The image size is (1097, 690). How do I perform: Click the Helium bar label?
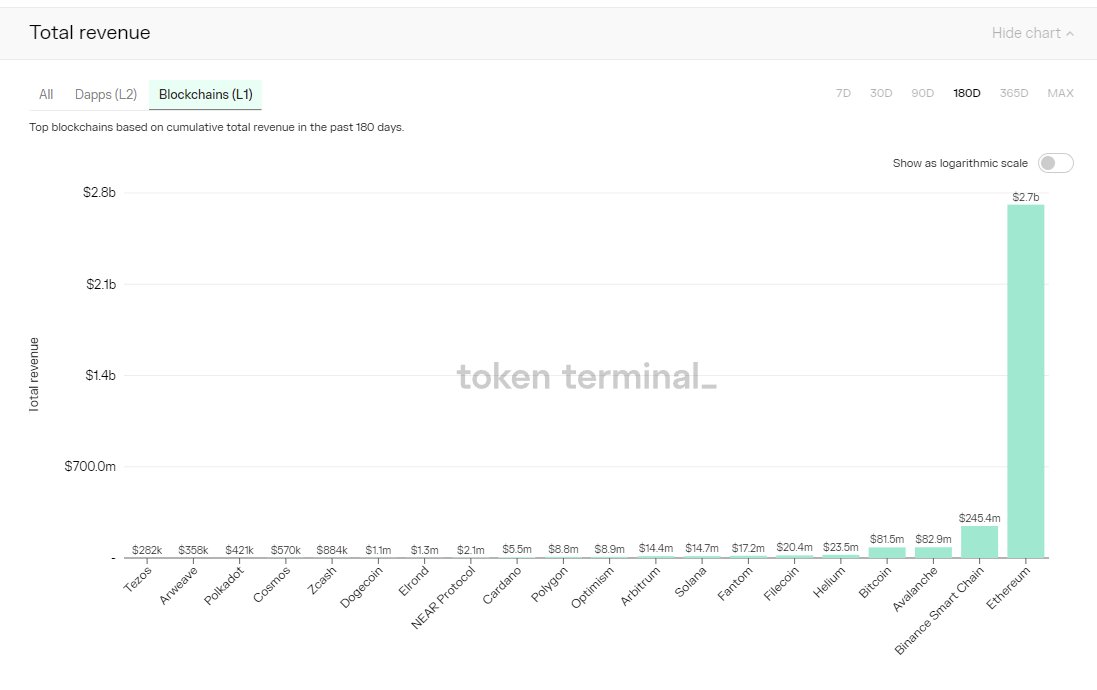[830, 582]
